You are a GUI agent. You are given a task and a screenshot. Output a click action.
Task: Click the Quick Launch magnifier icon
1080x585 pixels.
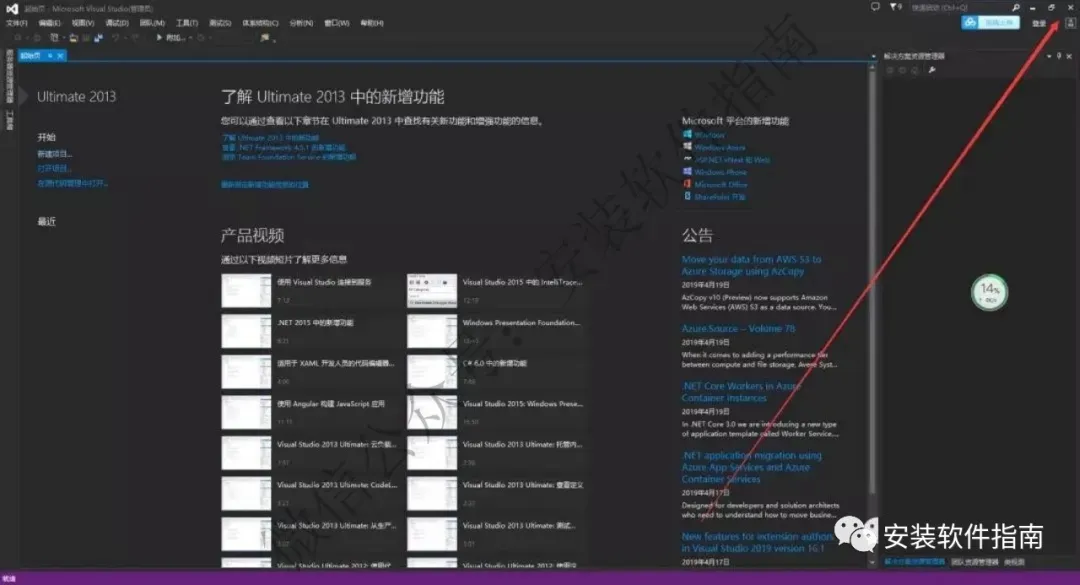coord(1015,8)
